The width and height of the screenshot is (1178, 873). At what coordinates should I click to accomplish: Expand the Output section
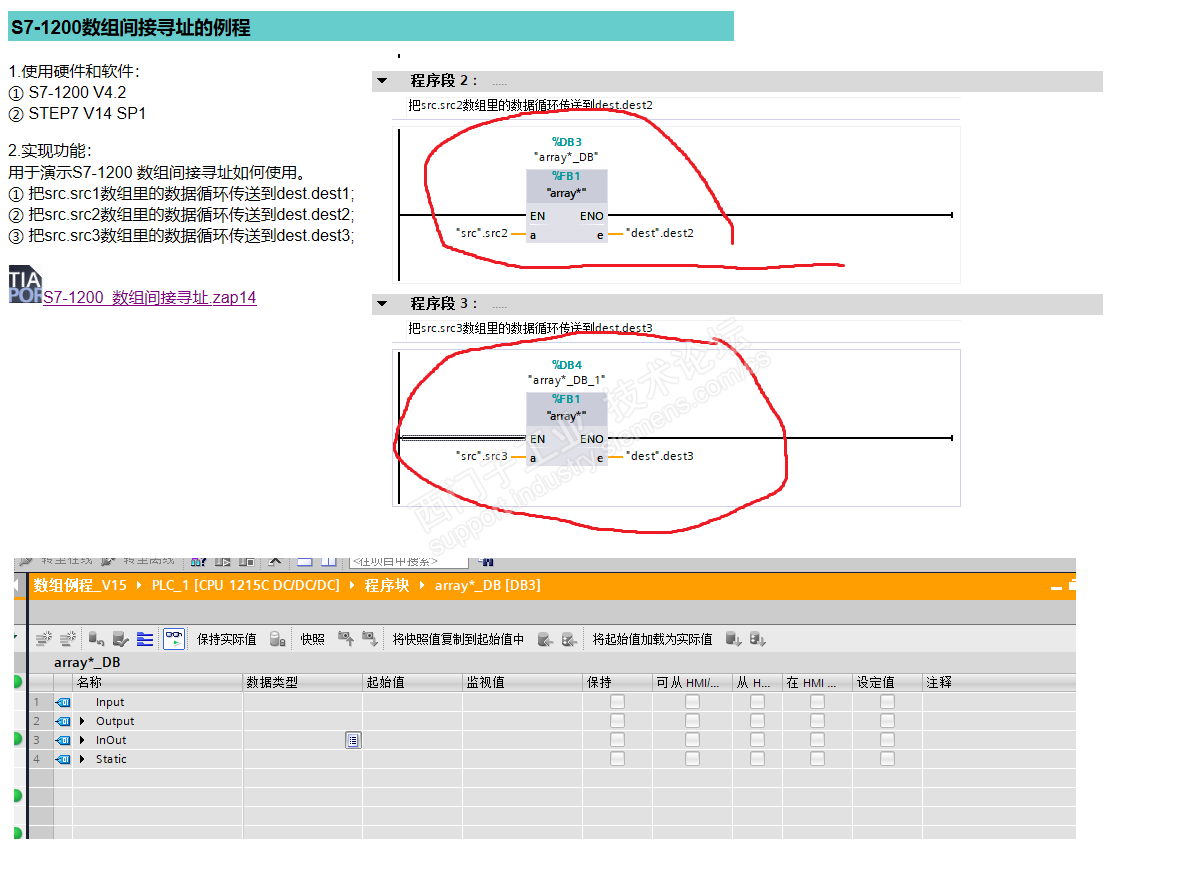pos(82,721)
